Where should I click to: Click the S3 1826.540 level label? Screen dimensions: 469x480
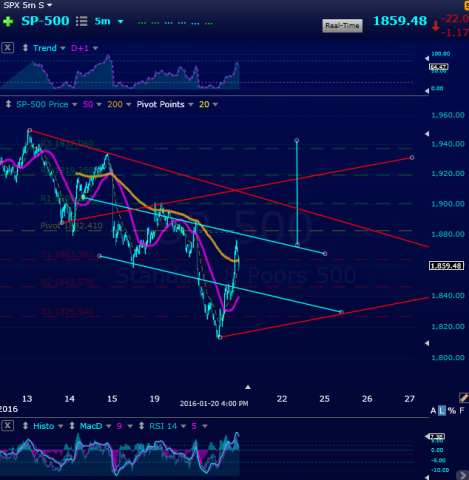coord(67,311)
